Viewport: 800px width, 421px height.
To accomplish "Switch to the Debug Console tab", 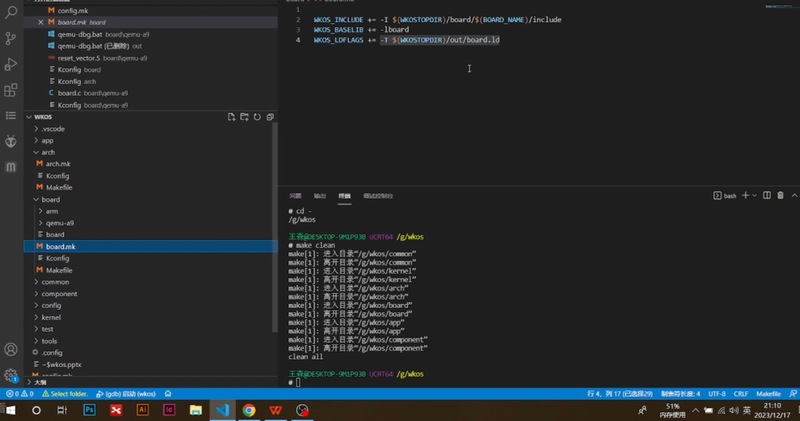I will [378, 196].
